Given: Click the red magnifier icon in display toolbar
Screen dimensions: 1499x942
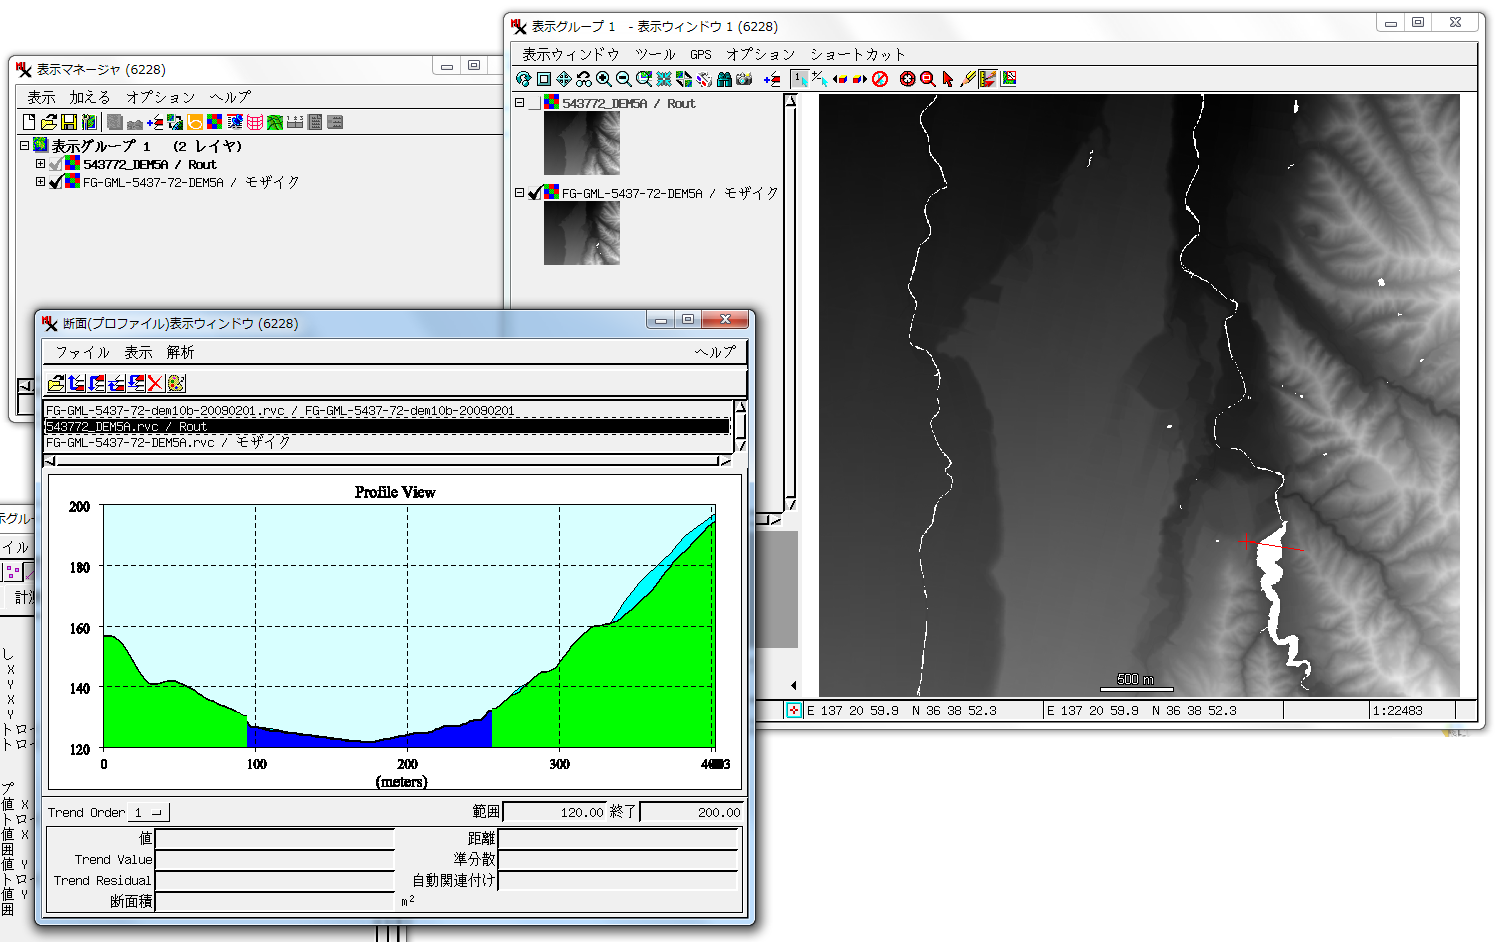Looking at the screenshot, I should click(x=928, y=79).
